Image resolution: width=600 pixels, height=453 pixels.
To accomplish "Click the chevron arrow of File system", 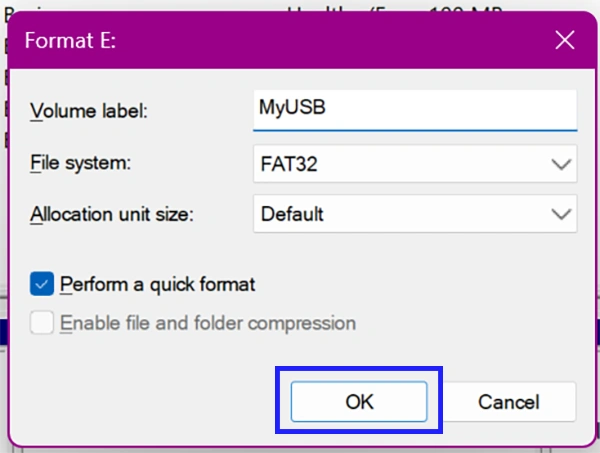I will click(561, 165).
